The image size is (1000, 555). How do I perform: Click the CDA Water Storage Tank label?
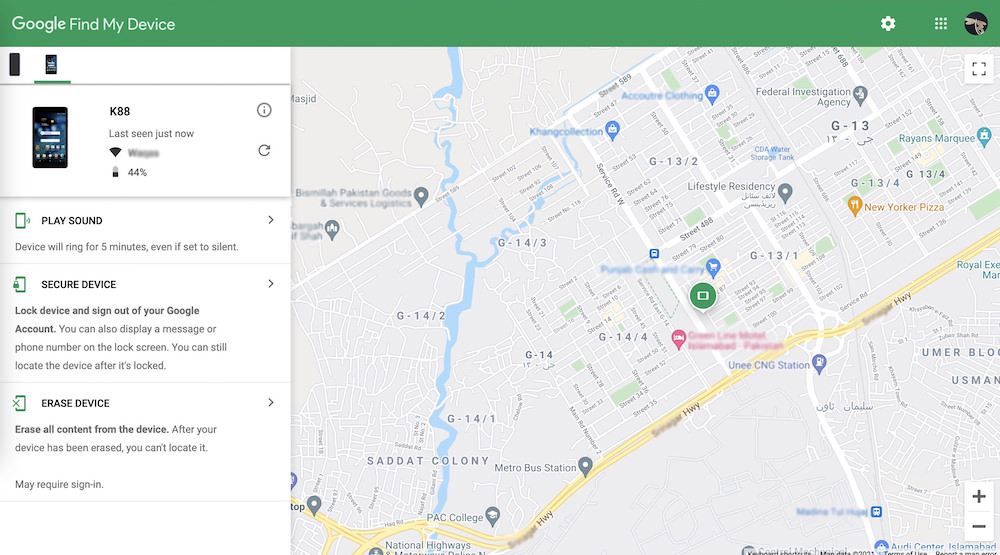772,153
